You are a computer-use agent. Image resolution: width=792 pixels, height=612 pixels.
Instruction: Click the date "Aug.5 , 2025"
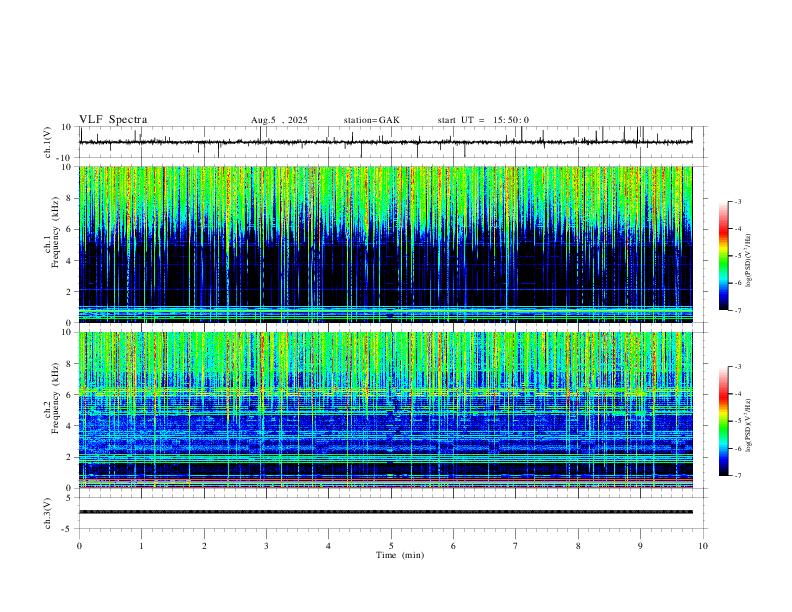click(x=279, y=120)
